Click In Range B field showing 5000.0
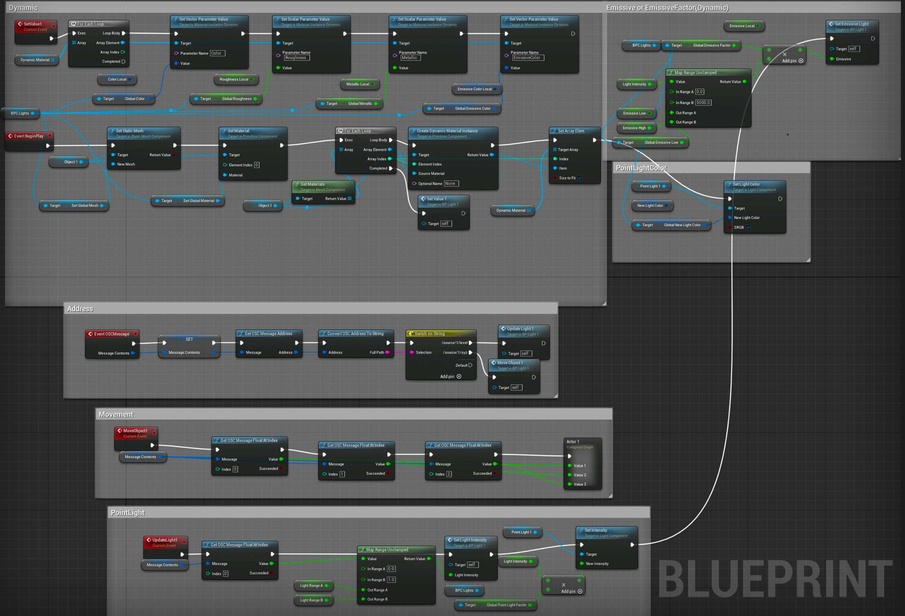The image size is (905, 616). (704, 102)
